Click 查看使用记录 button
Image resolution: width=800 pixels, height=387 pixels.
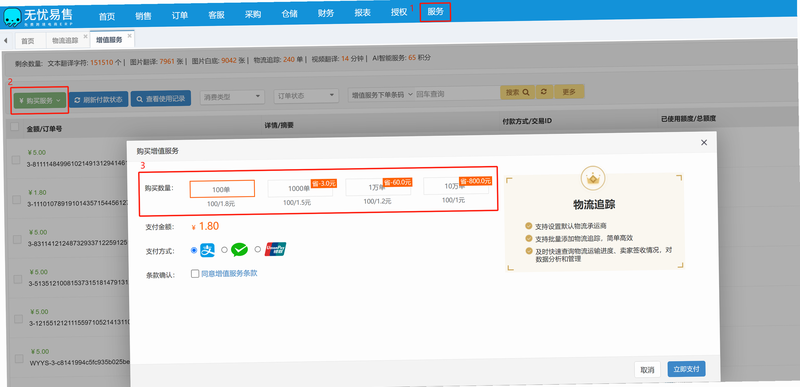[161, 98]
